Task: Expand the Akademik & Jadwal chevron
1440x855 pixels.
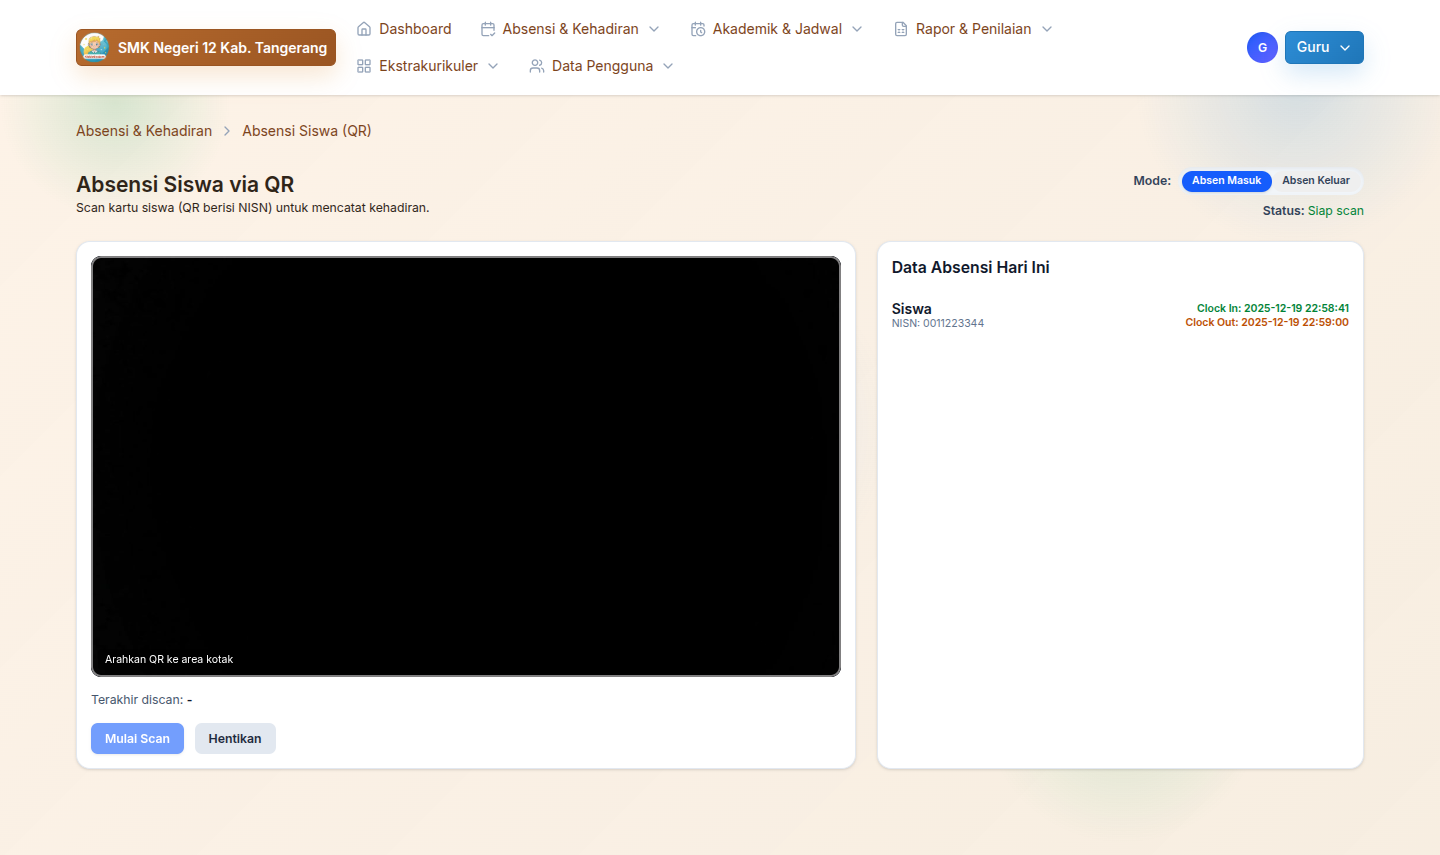Action: pyautogui.click(x=857, y=29)
